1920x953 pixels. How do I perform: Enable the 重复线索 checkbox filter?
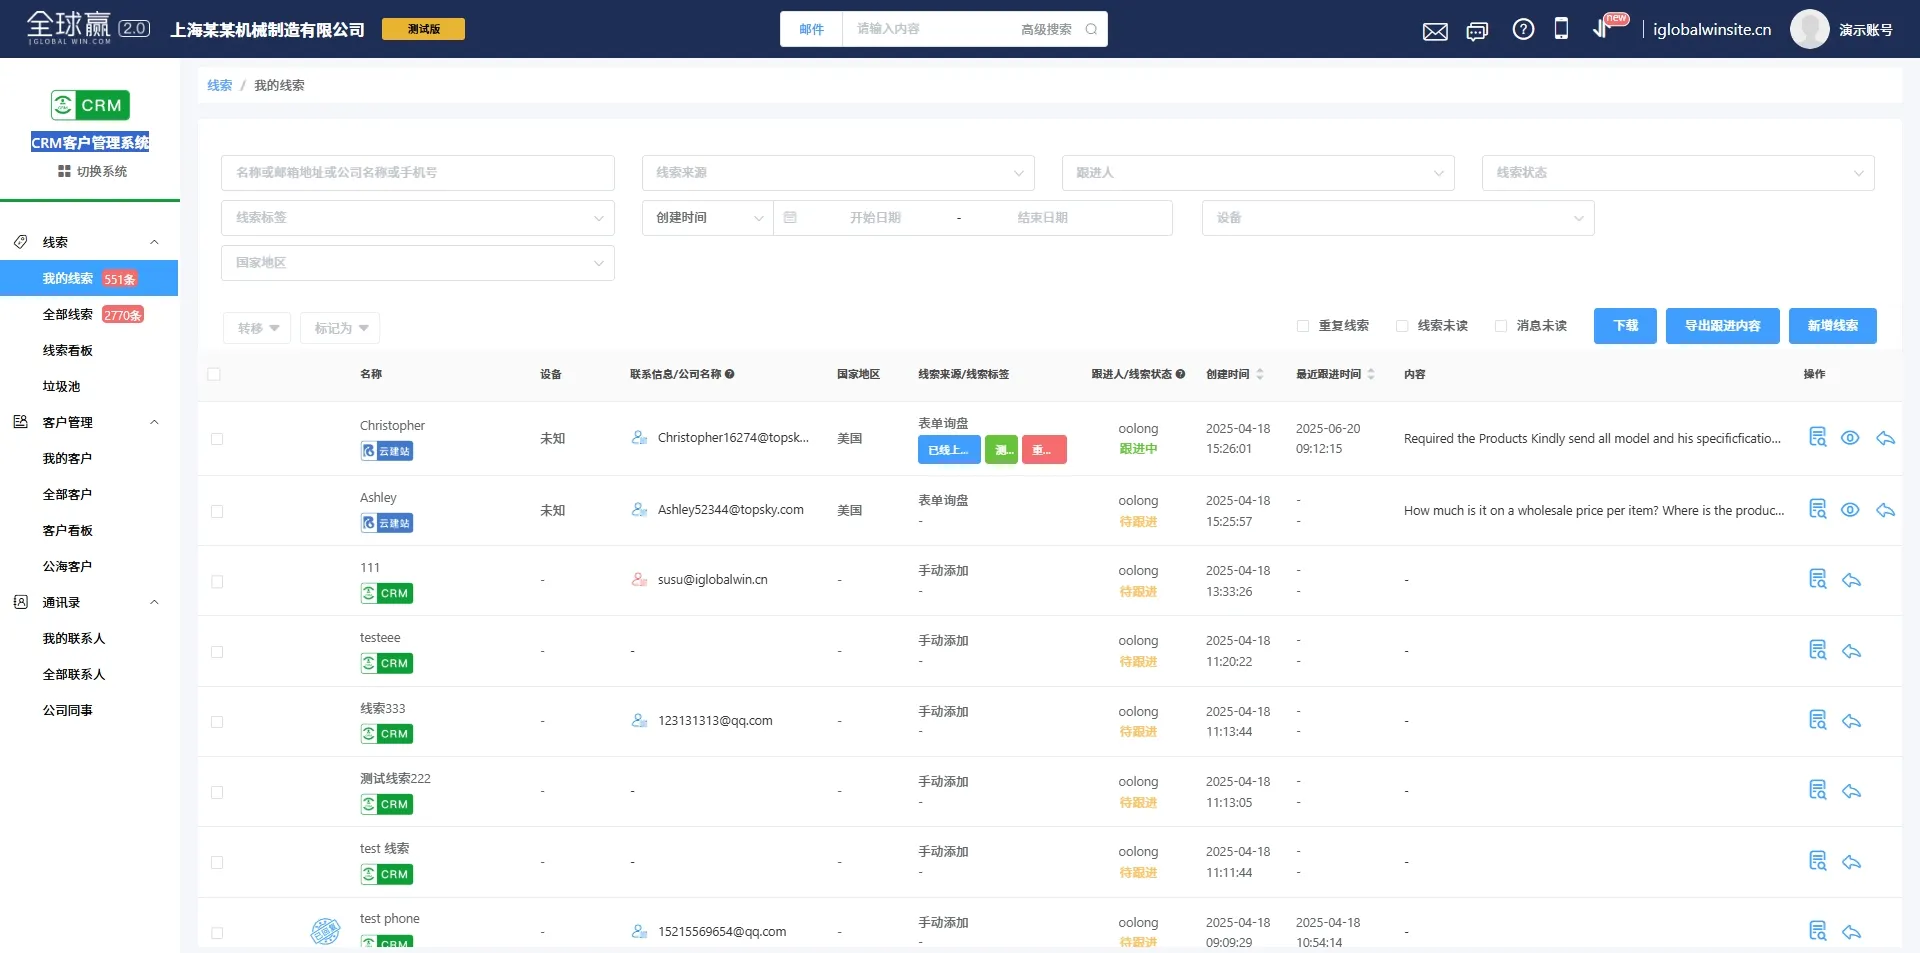1303,326
